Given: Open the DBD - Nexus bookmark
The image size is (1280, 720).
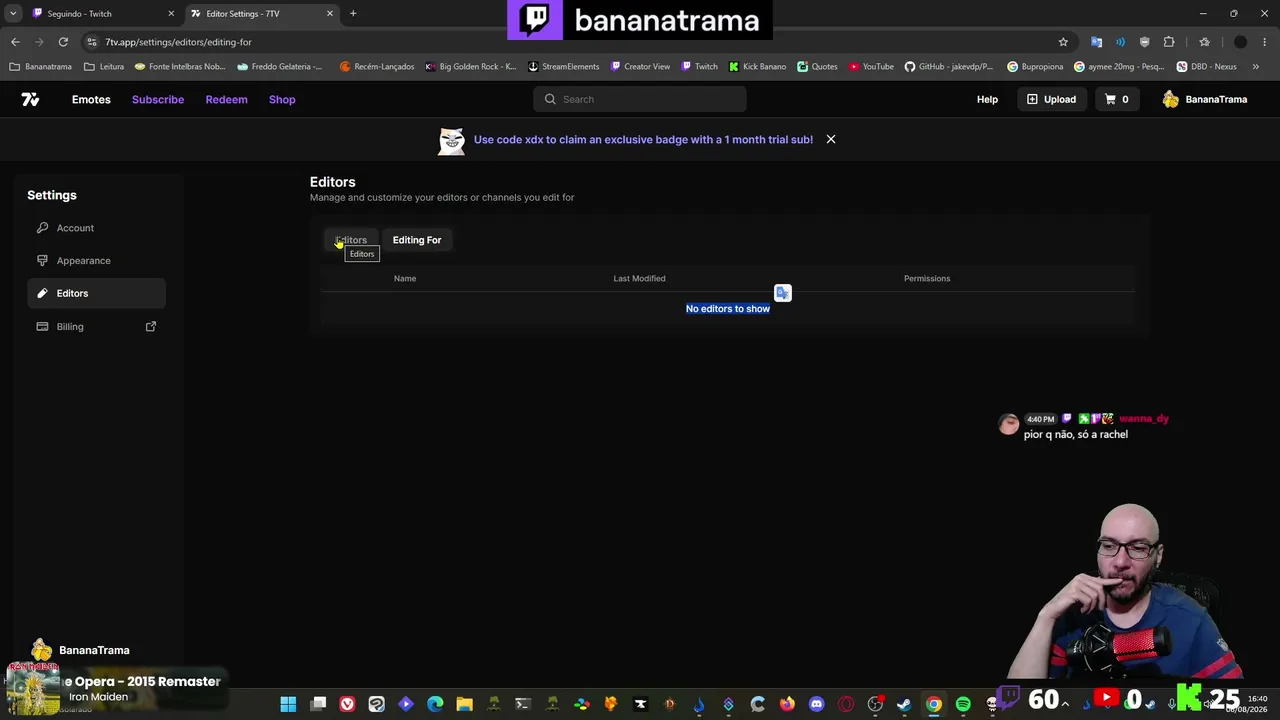Looking at the screenshot, I should coord(1207,67).
